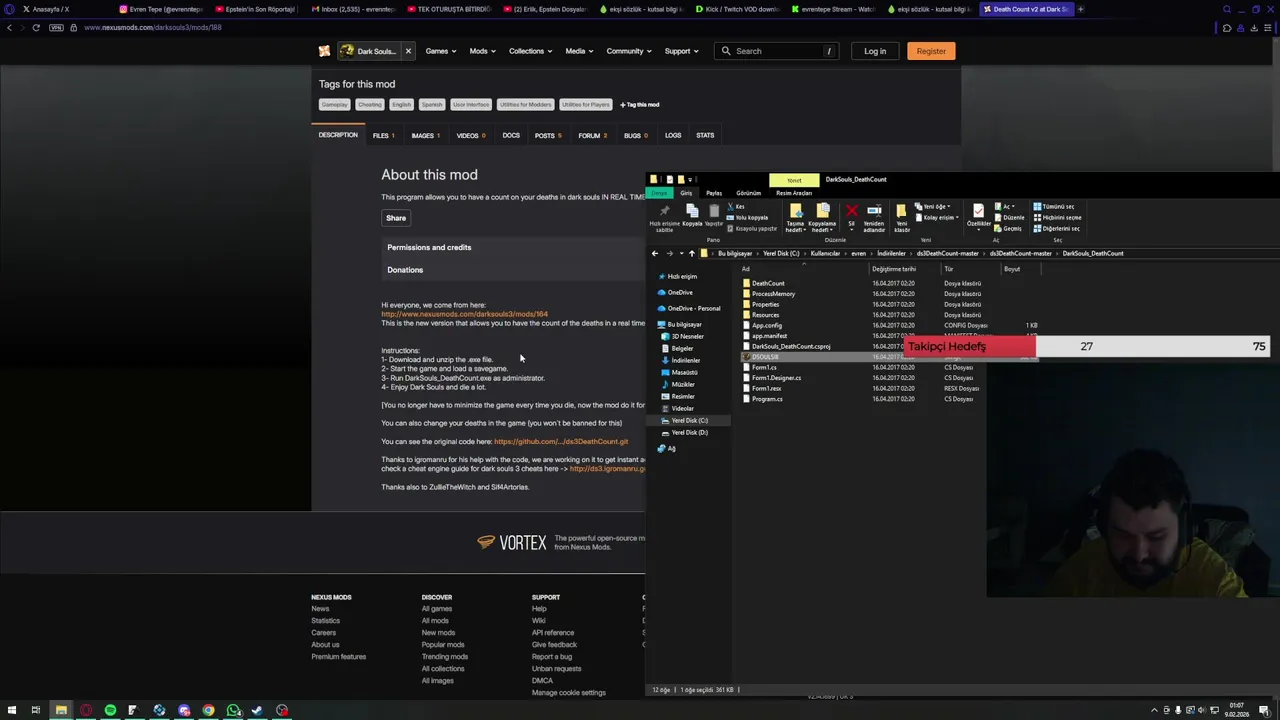
Task: Go back in File Explorer
Action: click(655, 253)
